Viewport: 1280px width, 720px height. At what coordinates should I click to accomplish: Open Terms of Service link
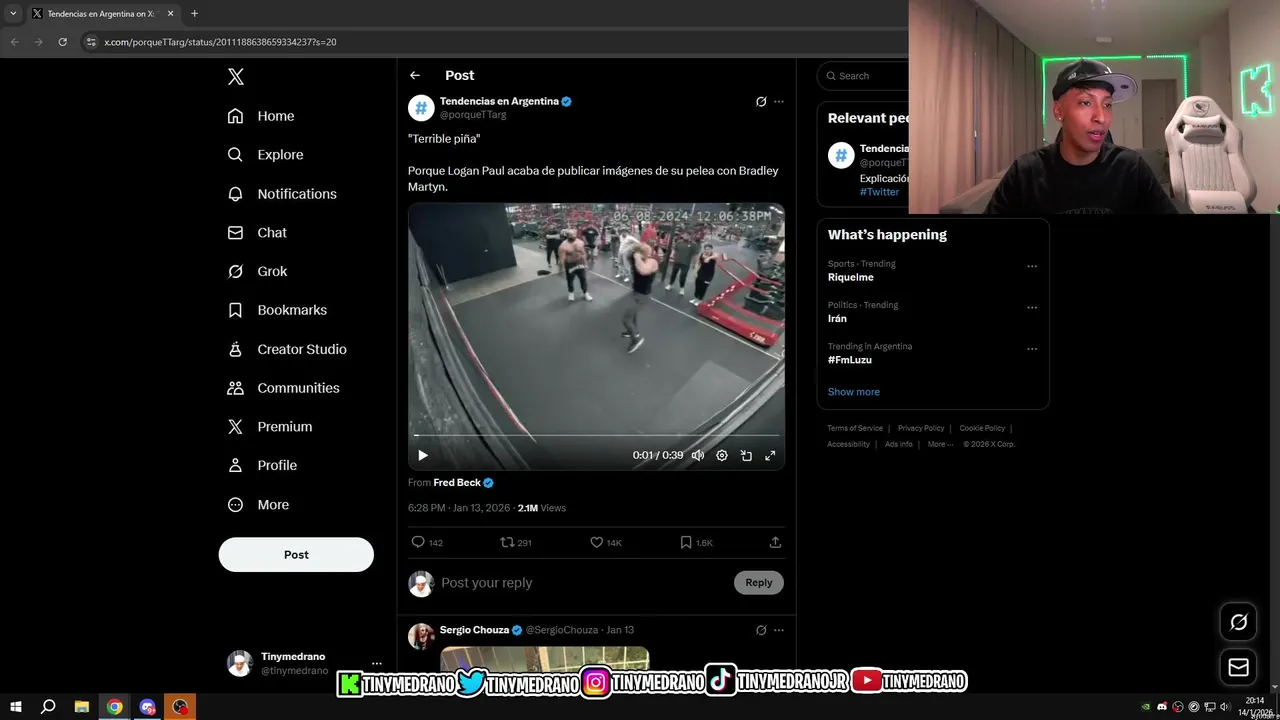click(x=855, y=428)
